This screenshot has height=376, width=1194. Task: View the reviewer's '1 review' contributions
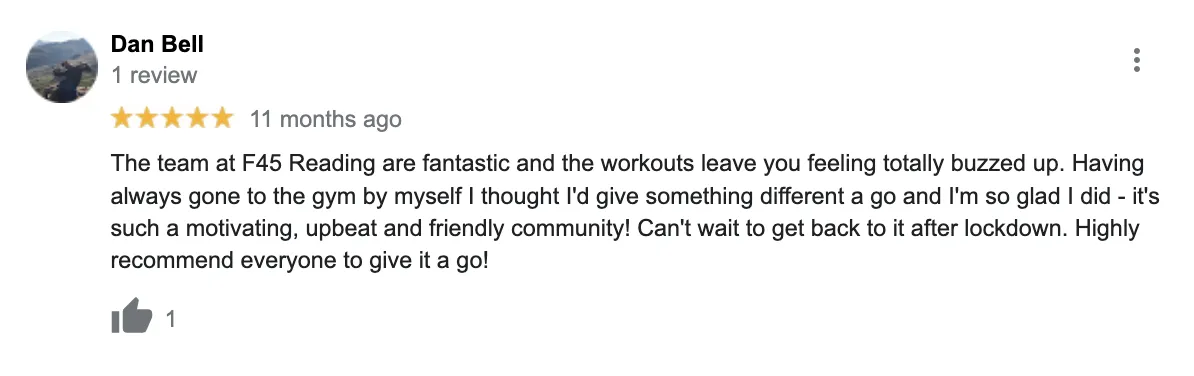pos(154,75)
